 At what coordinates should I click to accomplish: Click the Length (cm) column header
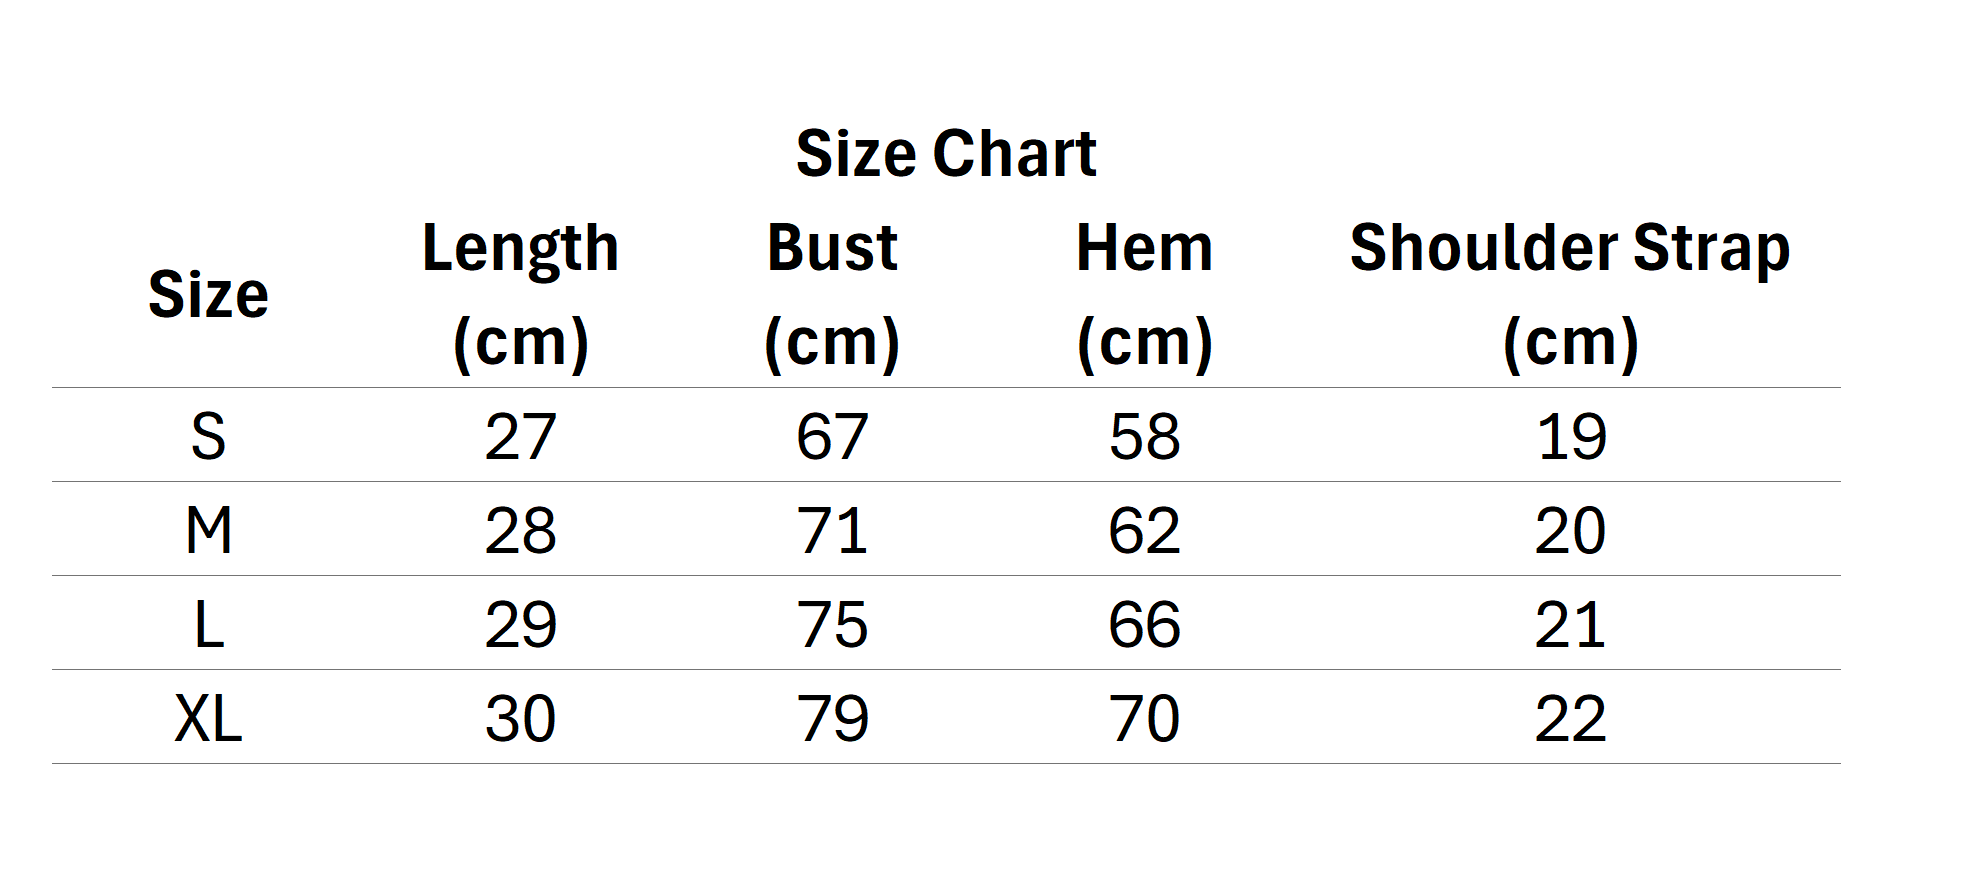tap(520, 294)
